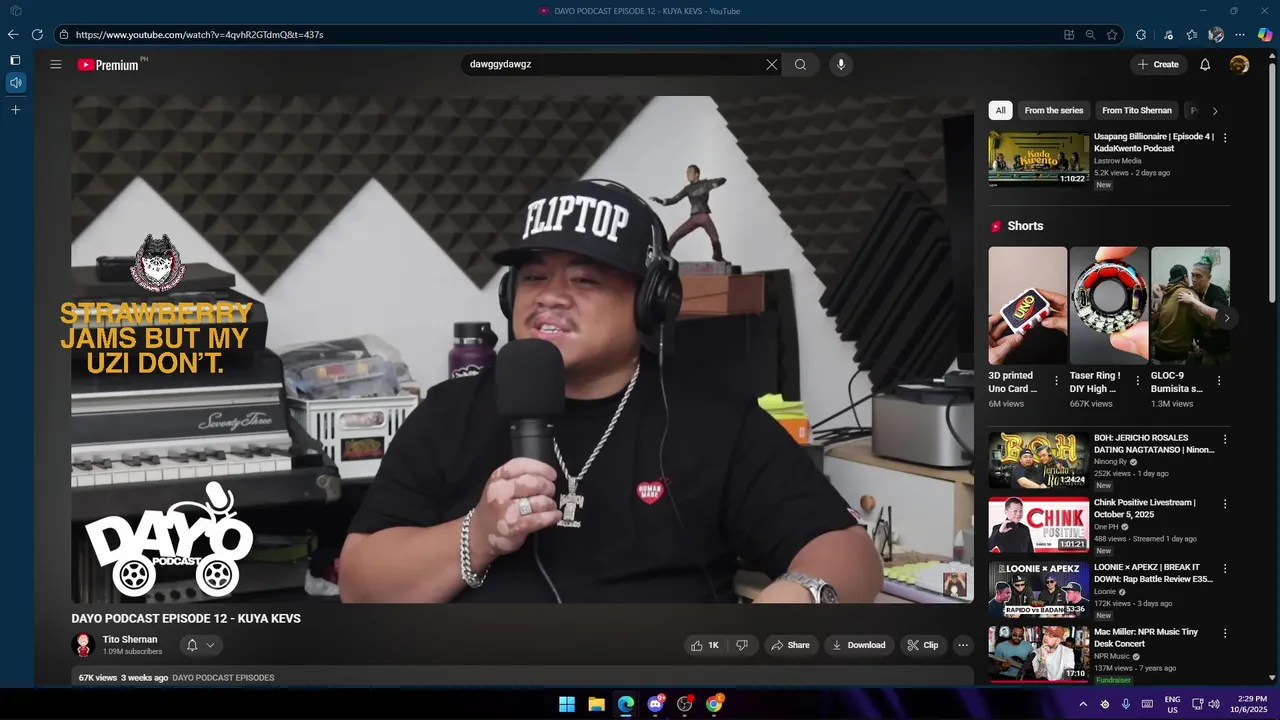1280x720 pixels.
Task: View site info lock icon
Action: tap(64, 34)
